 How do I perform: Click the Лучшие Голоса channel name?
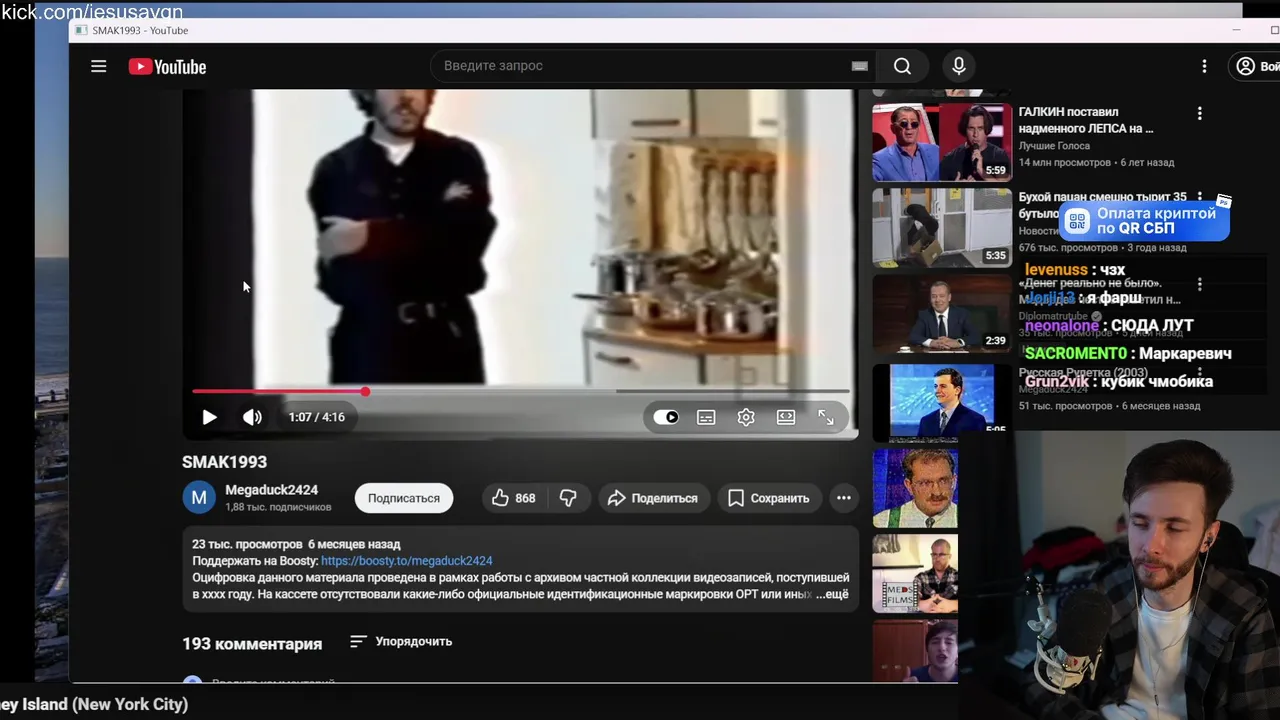pyautogui.click(x=1054, y=146)
